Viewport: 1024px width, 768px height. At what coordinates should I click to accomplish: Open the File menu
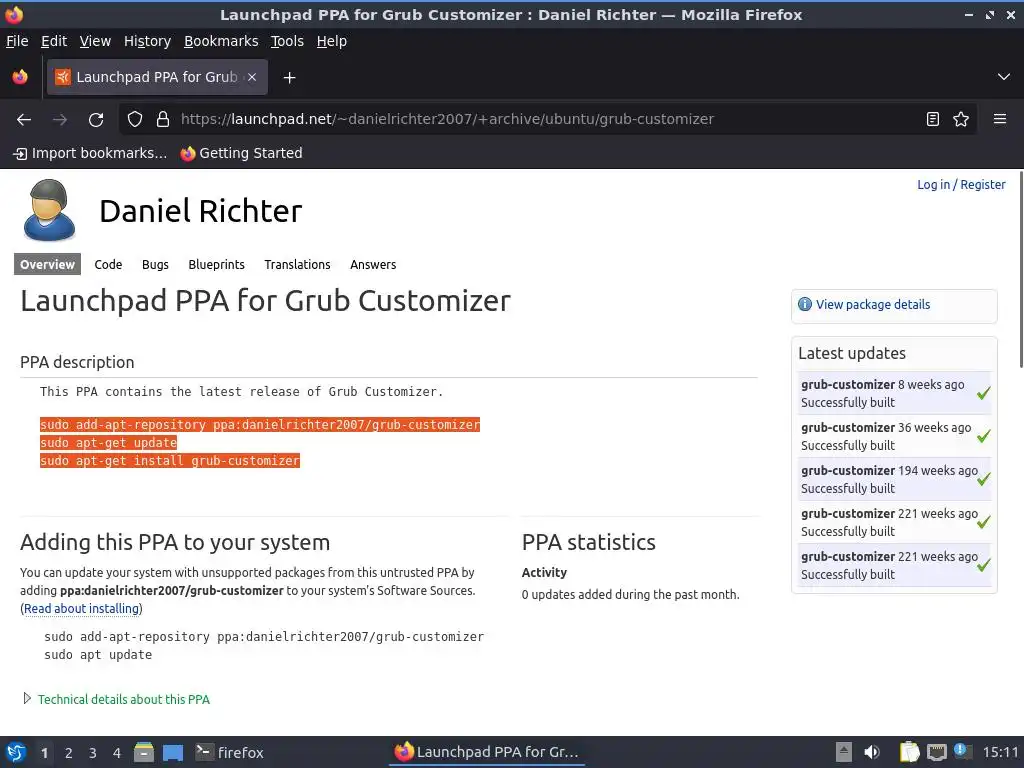[17, 41]
